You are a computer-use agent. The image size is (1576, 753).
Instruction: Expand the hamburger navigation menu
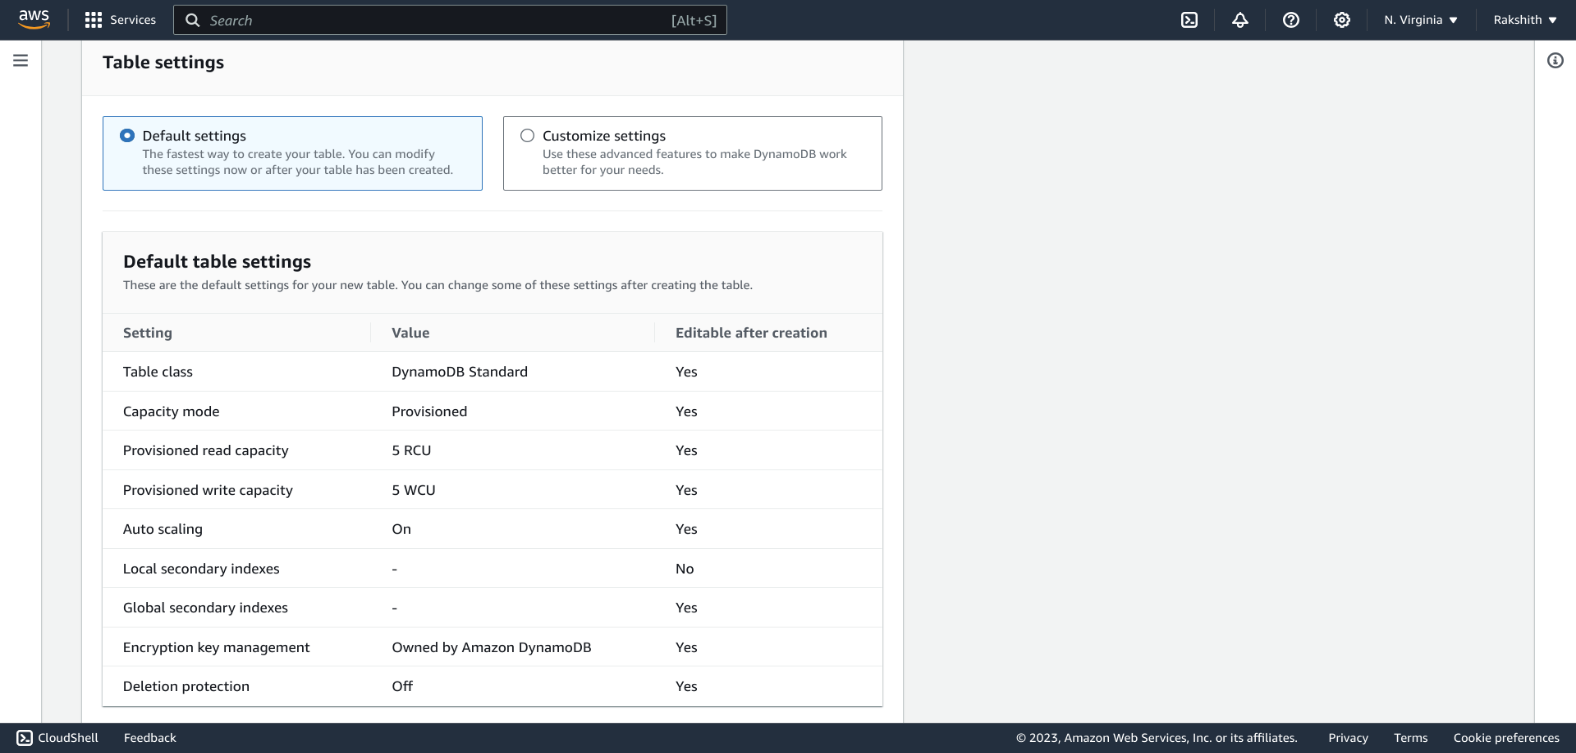click(20, 61)
